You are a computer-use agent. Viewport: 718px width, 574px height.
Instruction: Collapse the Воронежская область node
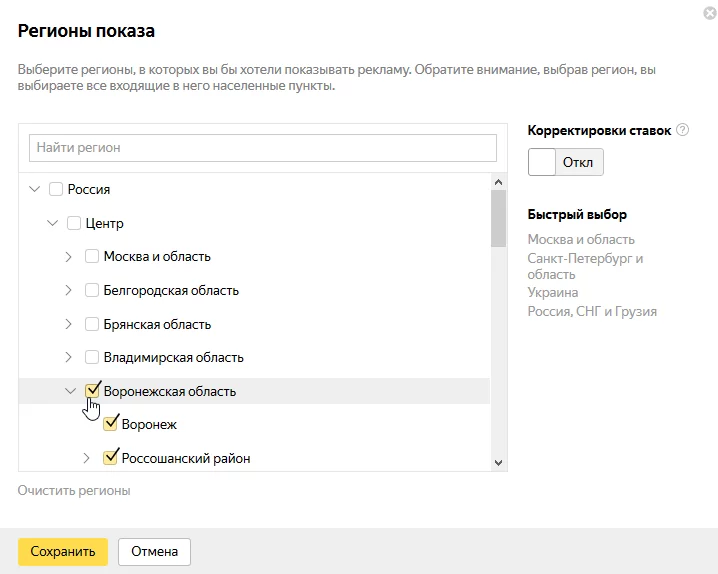point(70,391)
